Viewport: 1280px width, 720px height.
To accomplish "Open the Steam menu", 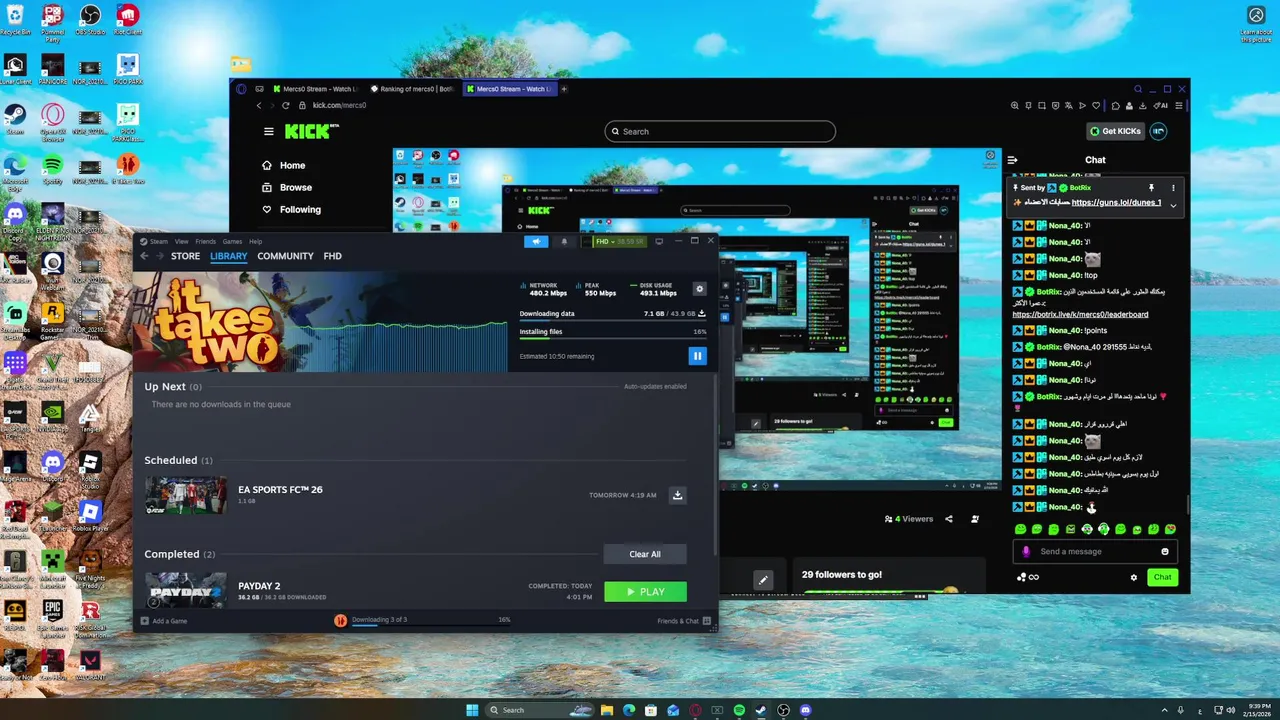I will pyautogui.click(x=159, y=241).
